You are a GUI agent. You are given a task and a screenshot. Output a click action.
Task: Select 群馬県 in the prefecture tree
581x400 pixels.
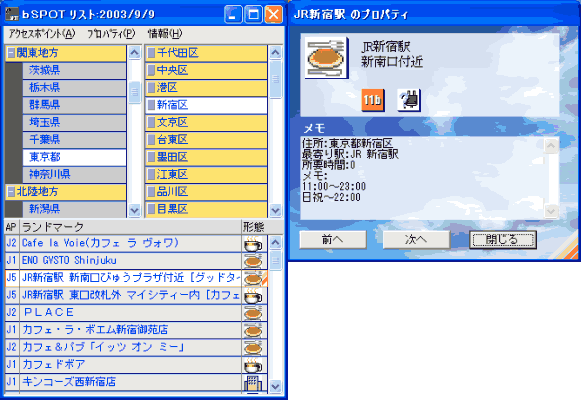(74, 105)
